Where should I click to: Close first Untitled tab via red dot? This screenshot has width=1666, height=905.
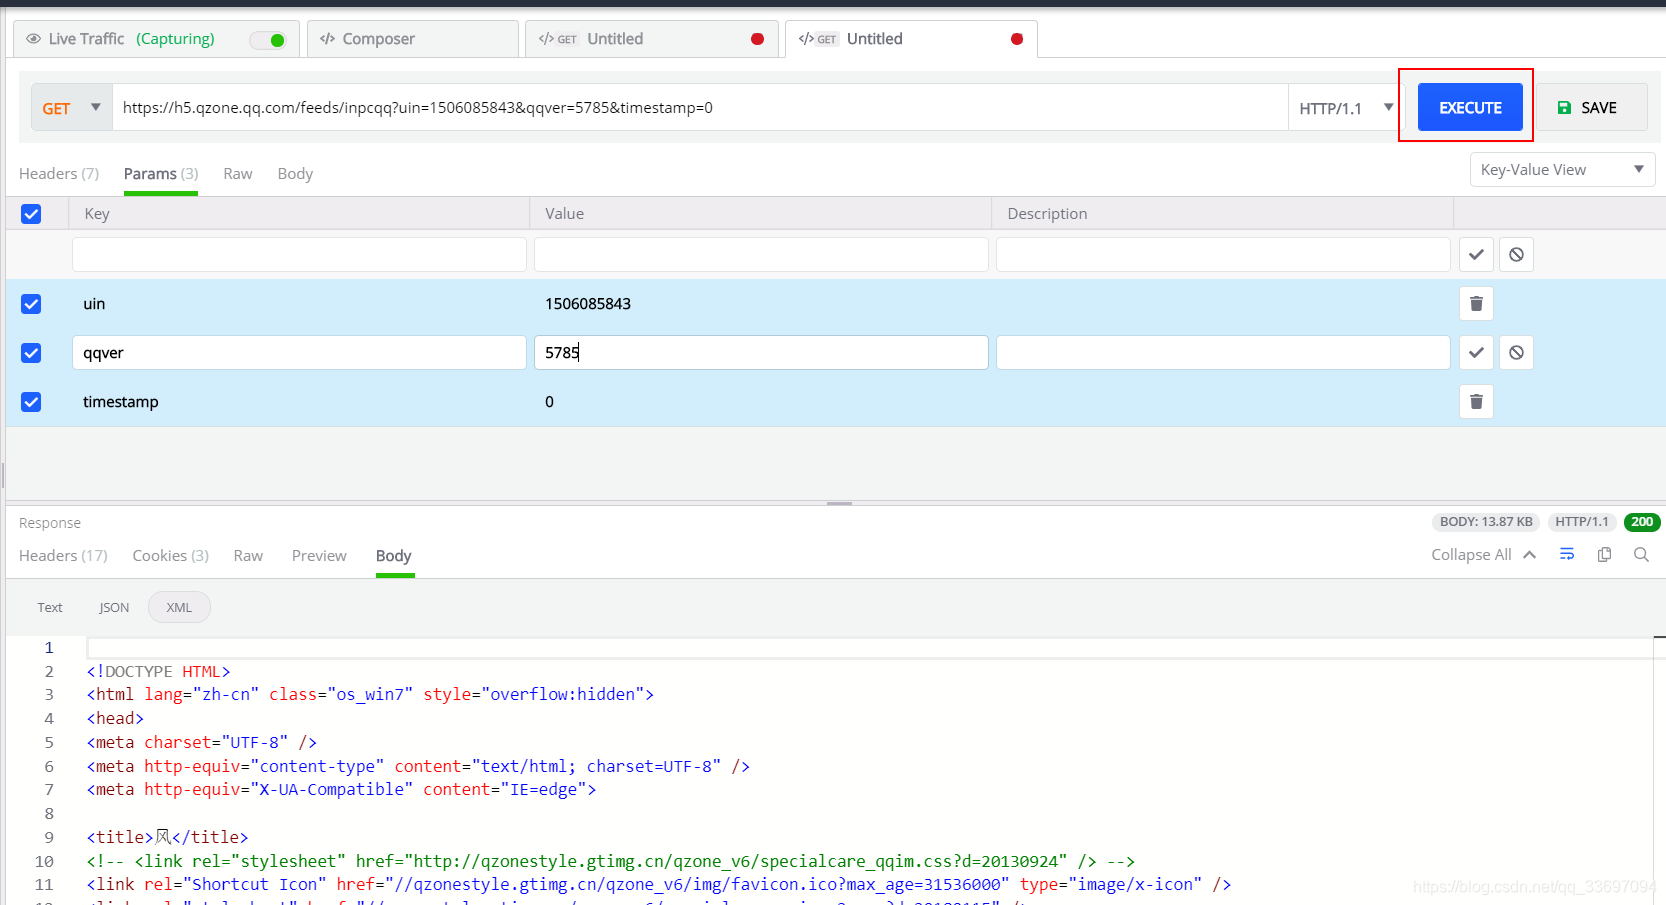pyautogui.click(x=757, y=39)
